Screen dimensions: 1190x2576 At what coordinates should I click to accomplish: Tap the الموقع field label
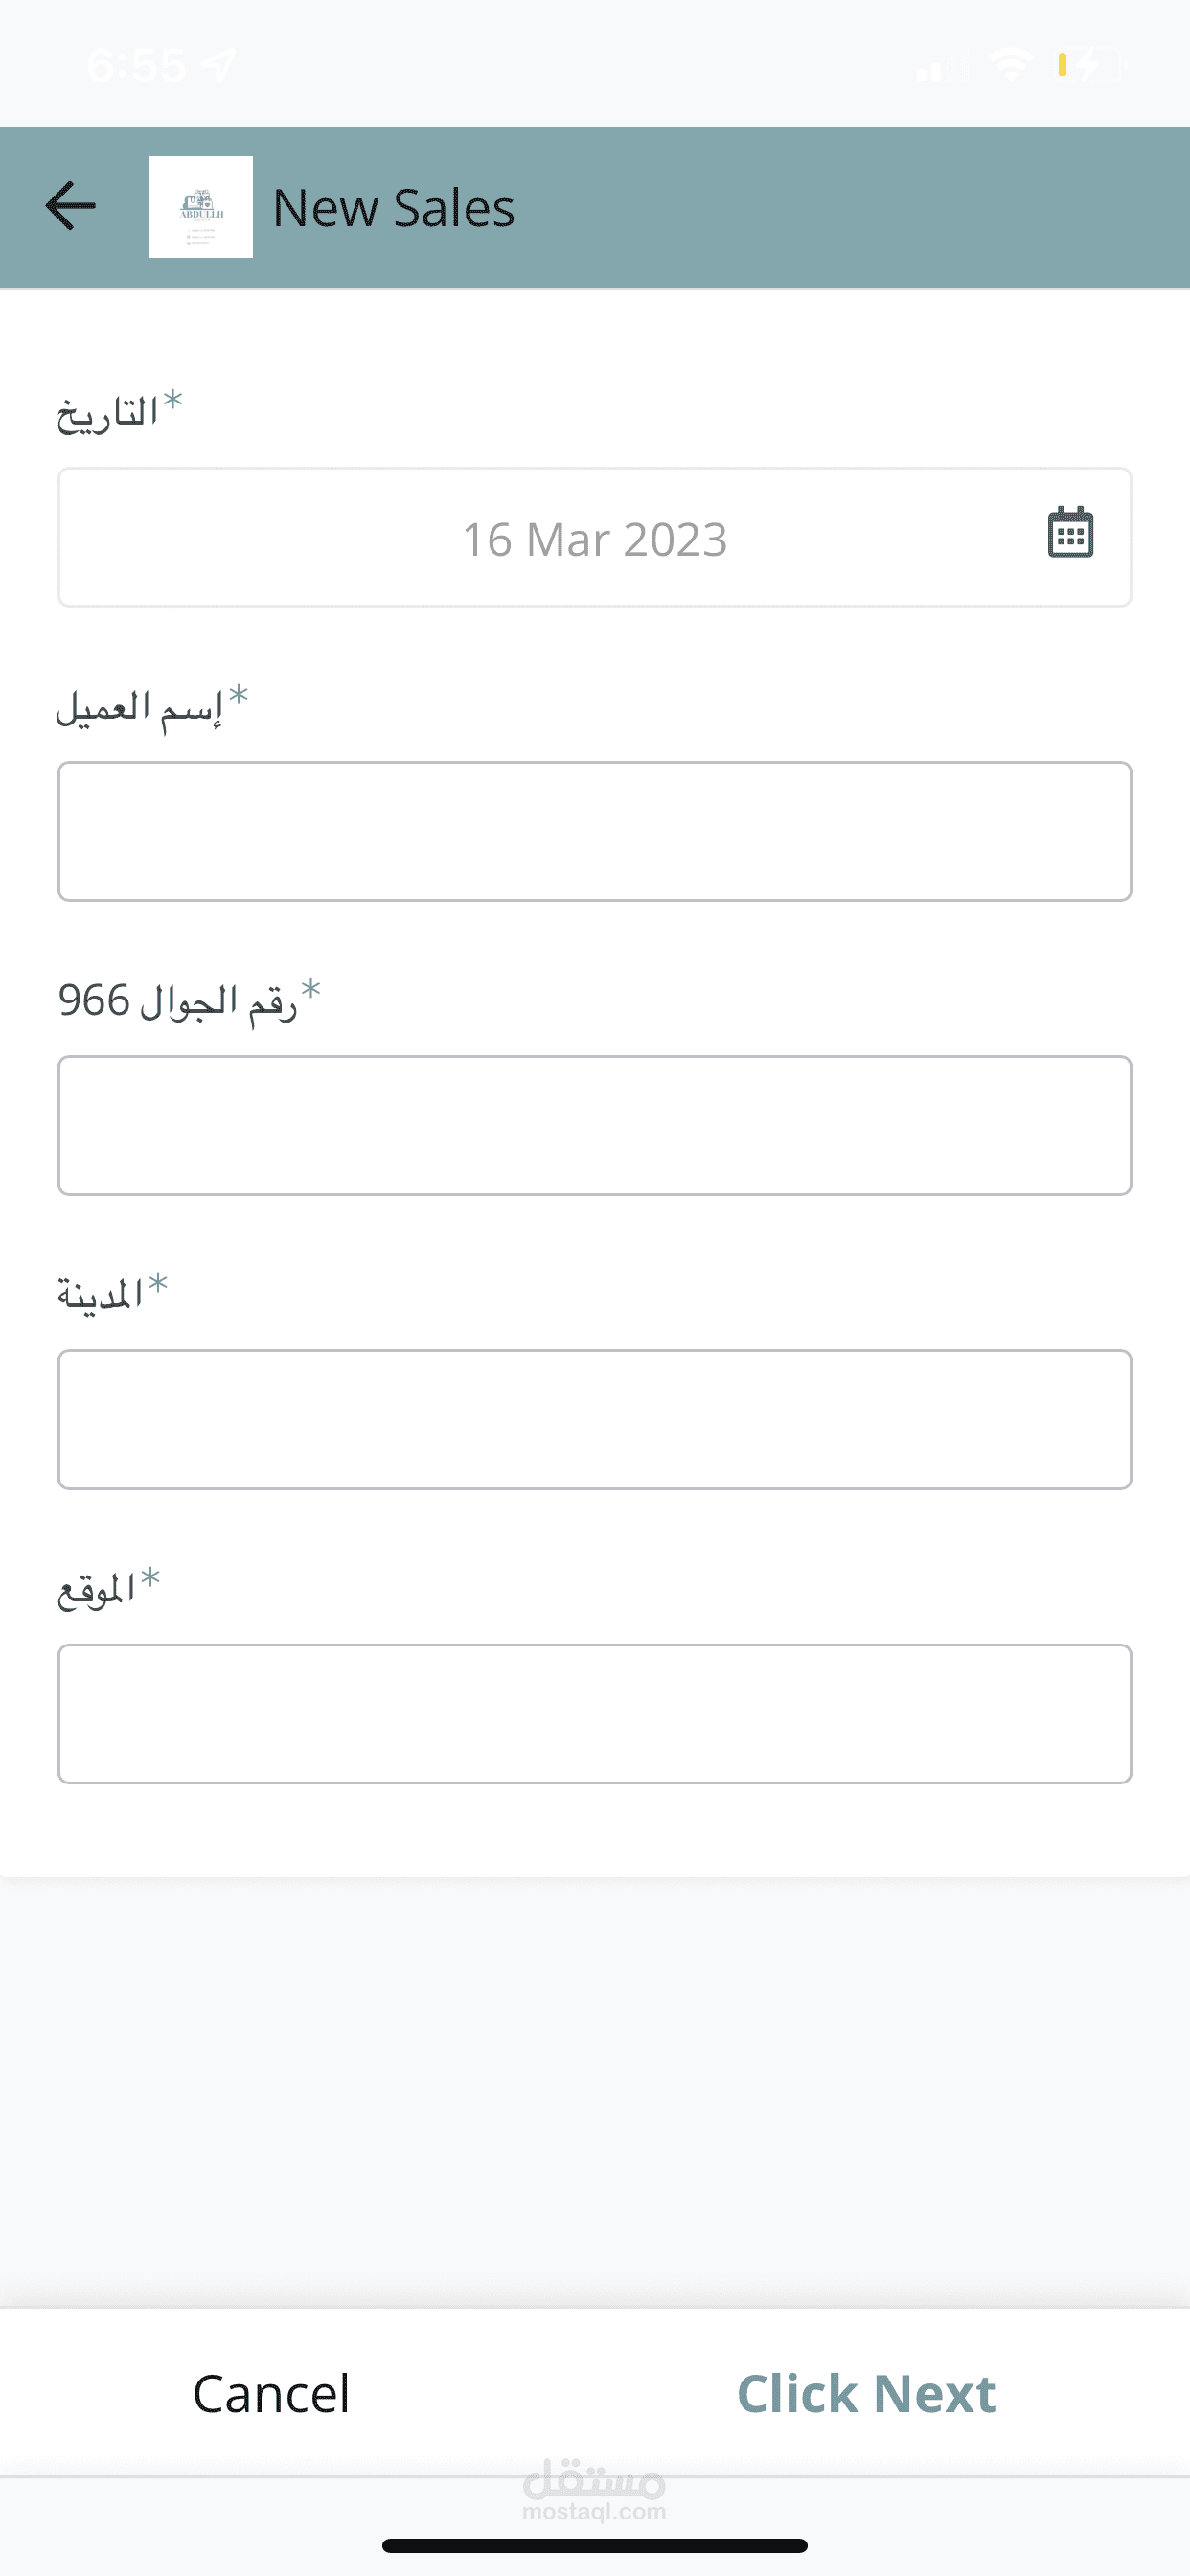[97, 1589]
